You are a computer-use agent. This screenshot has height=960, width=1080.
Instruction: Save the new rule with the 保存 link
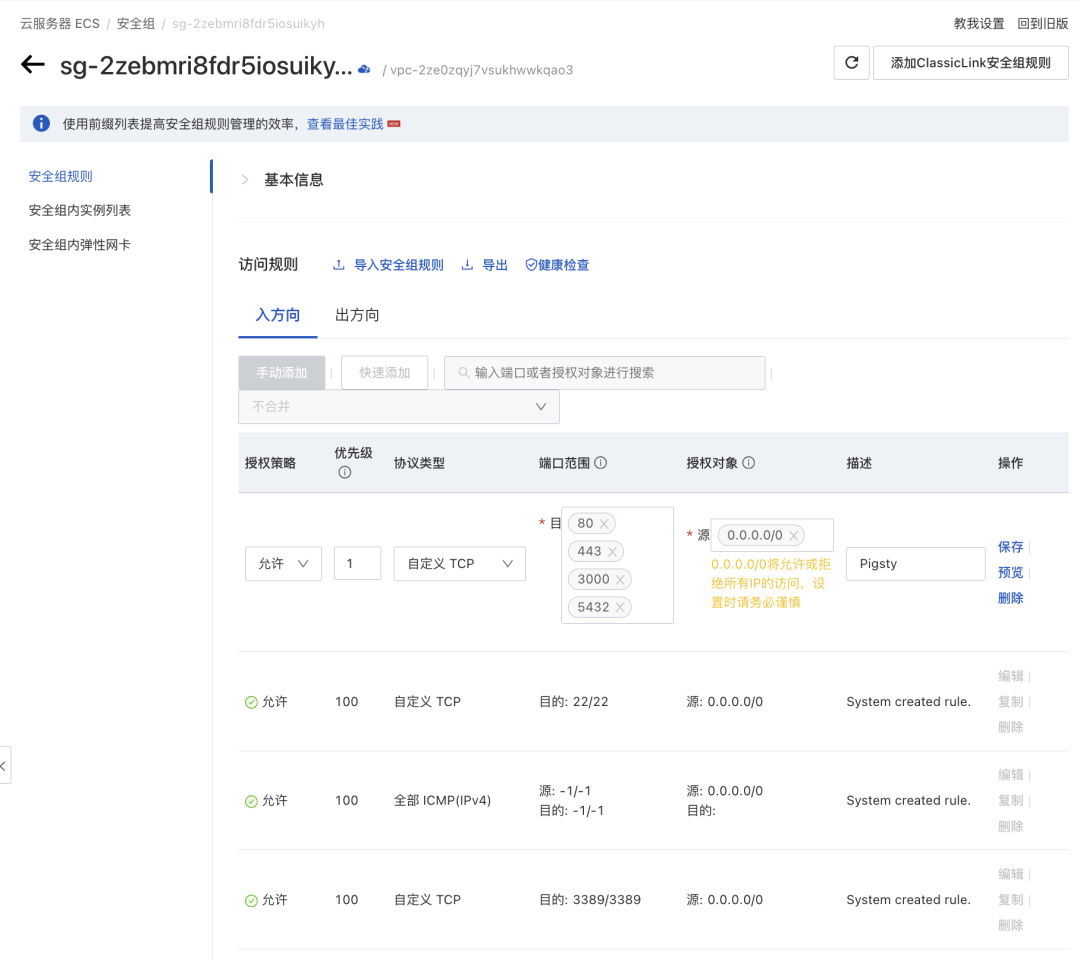pyautogui.click(x=1010, y=547)
